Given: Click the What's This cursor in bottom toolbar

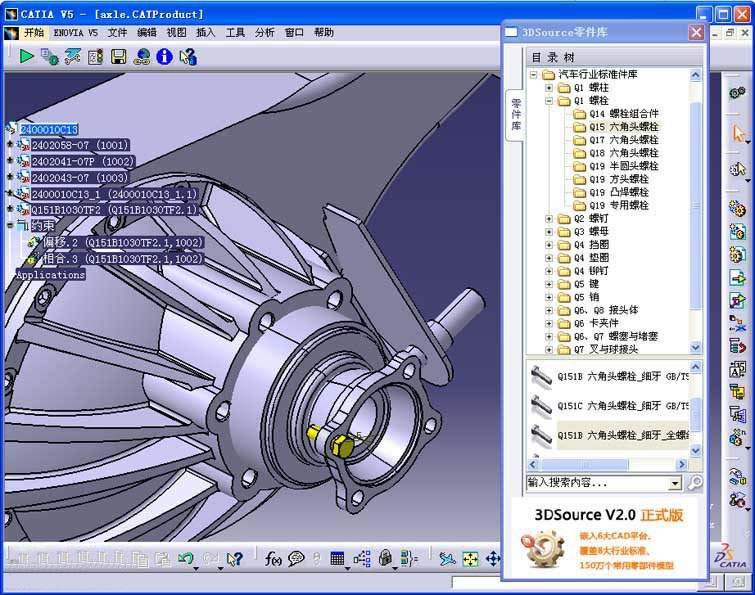Looking at the screenshot, I should tap(234, 558).
